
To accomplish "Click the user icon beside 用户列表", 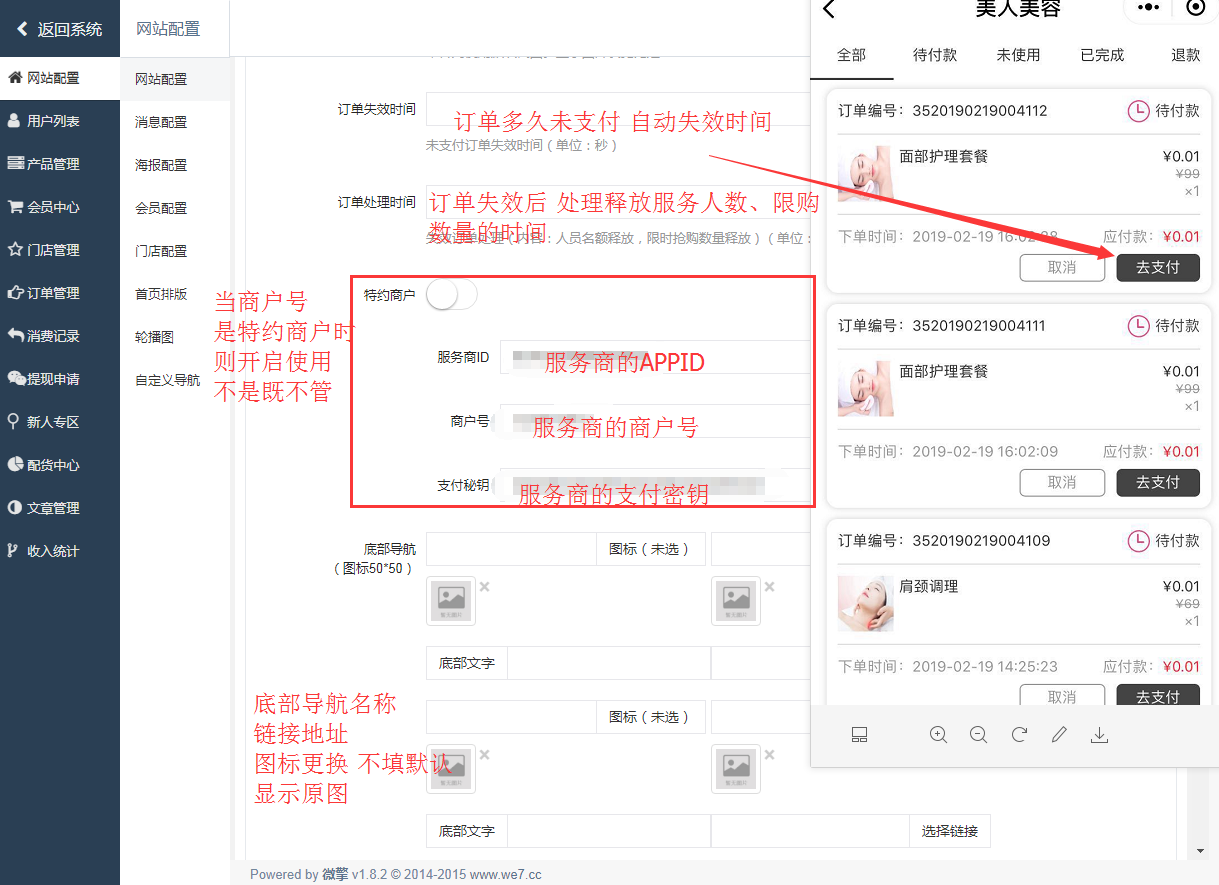I will (x=15, y=120).
